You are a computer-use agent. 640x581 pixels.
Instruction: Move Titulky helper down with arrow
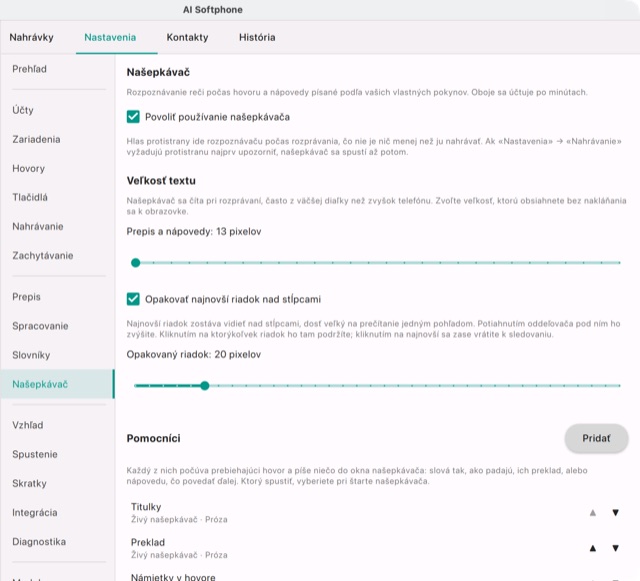click(x=616, y=513)
